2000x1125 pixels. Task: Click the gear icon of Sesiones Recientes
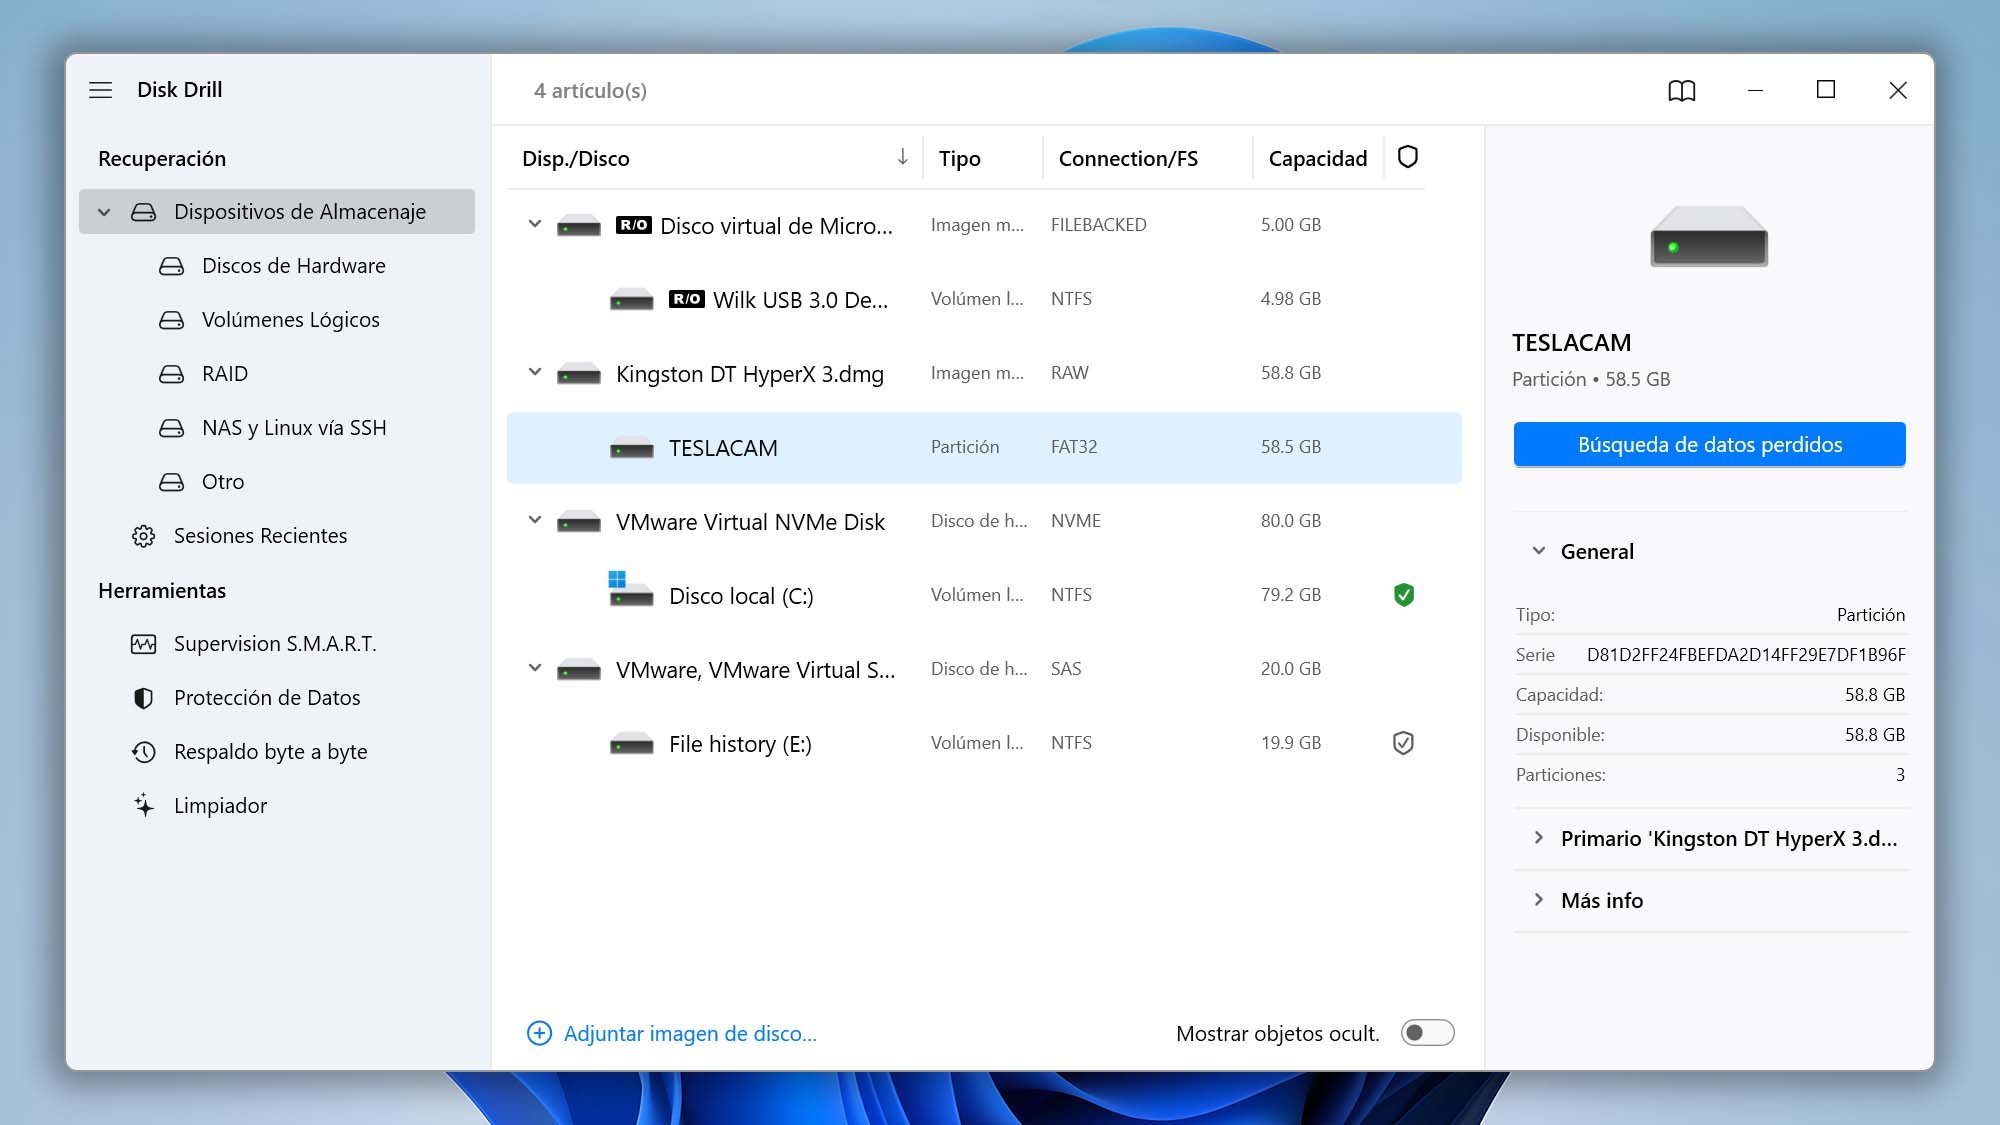(144, 536)
